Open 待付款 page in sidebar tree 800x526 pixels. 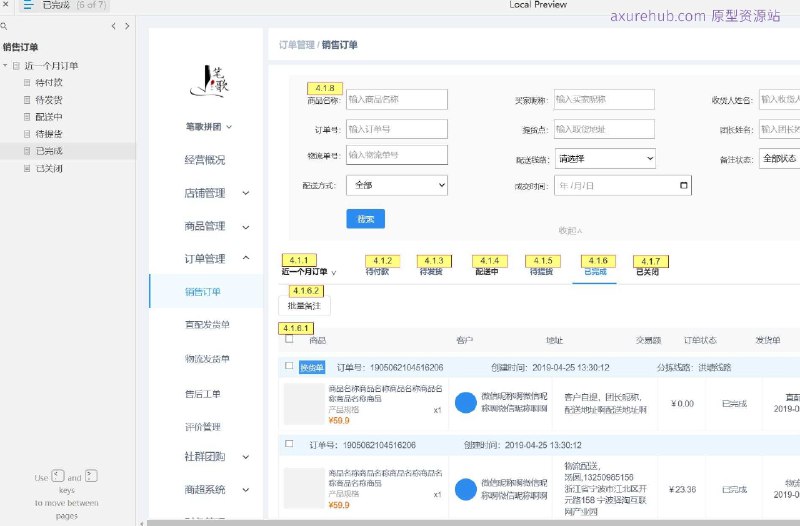pos(48,82)
